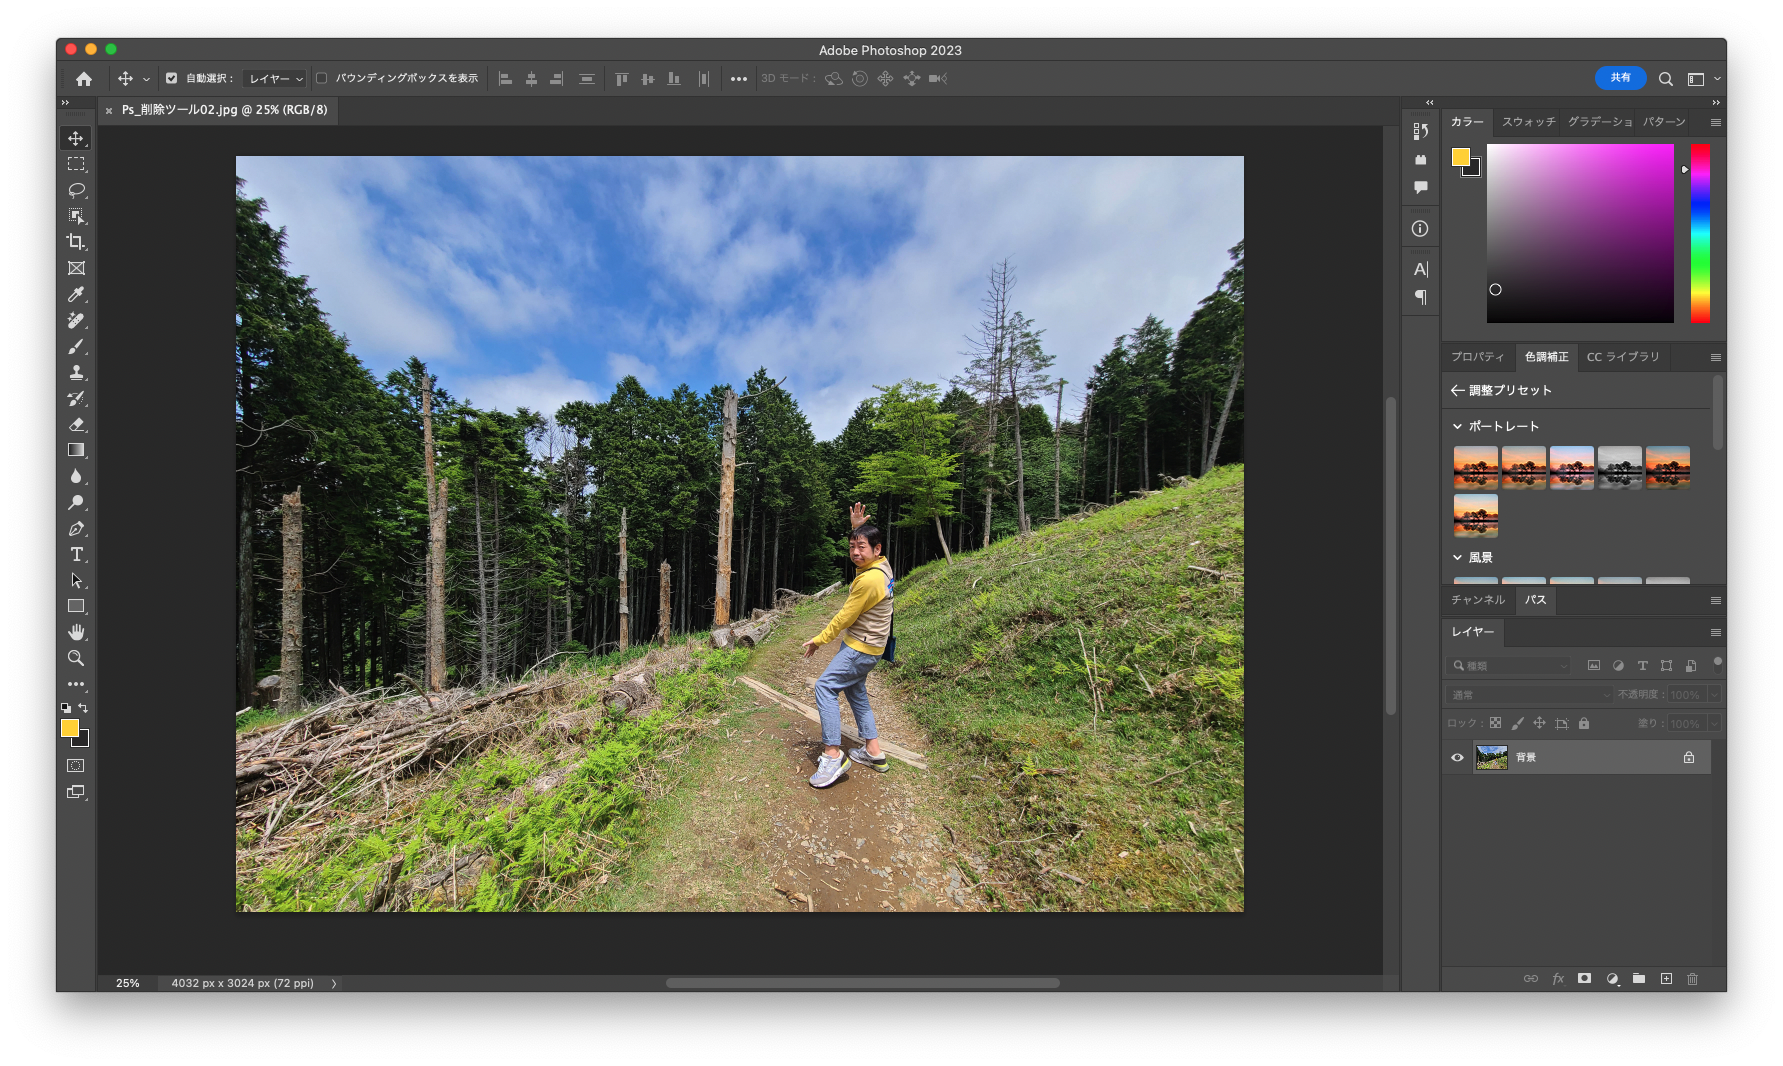The image size is (1783, 1066).
Task: Select the Rectangular Marquee tool
Action: coord(76,164)
